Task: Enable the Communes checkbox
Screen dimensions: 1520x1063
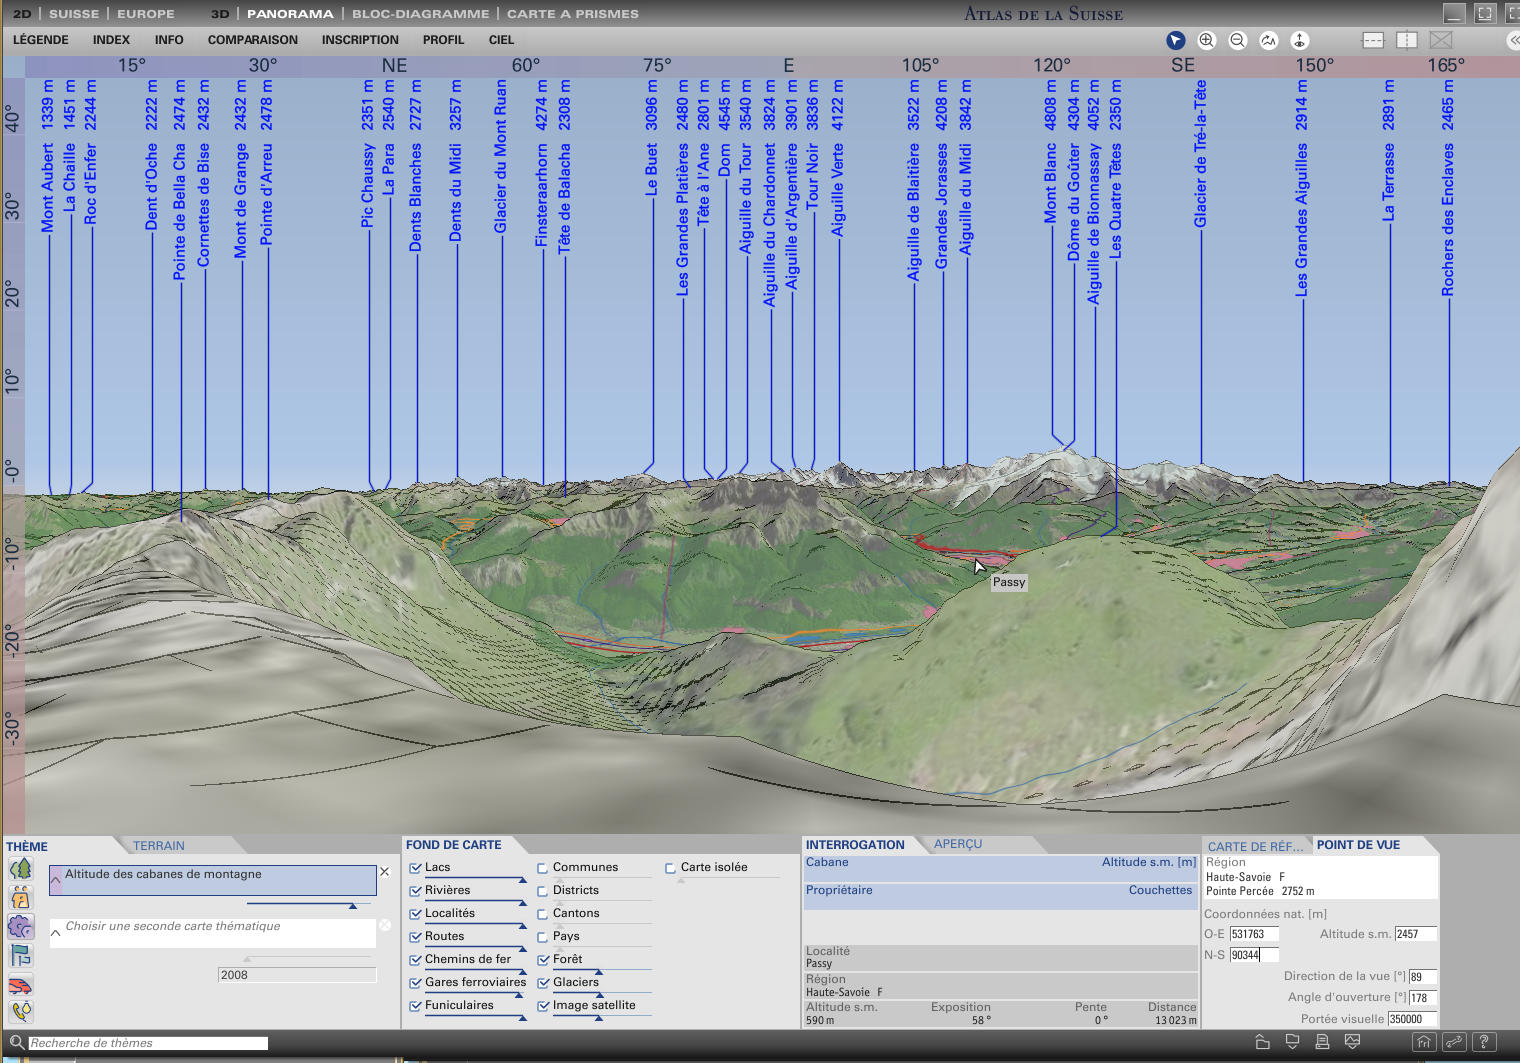Action: click(x=543, y=868)
